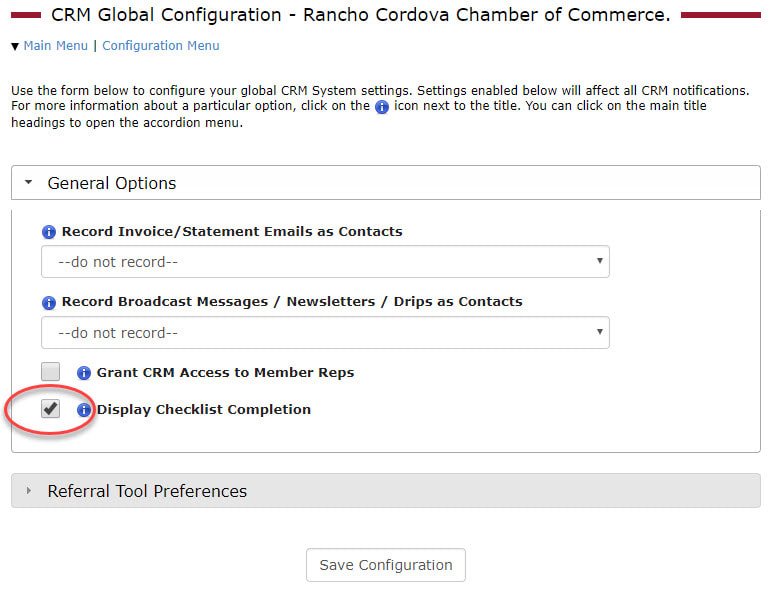Enable Grant CRM Access to Member Reps checkbox
The height and width of the screenshot is (594, 776).
pos(50,371)
